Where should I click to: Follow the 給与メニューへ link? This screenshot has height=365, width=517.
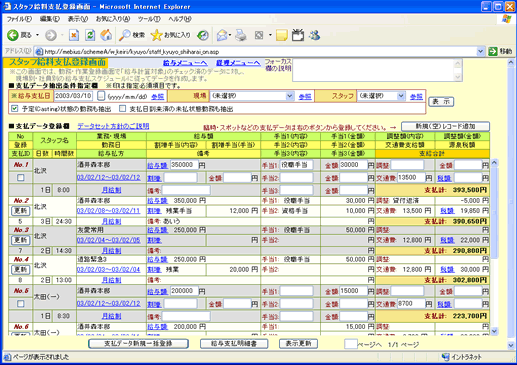point(185,63)
